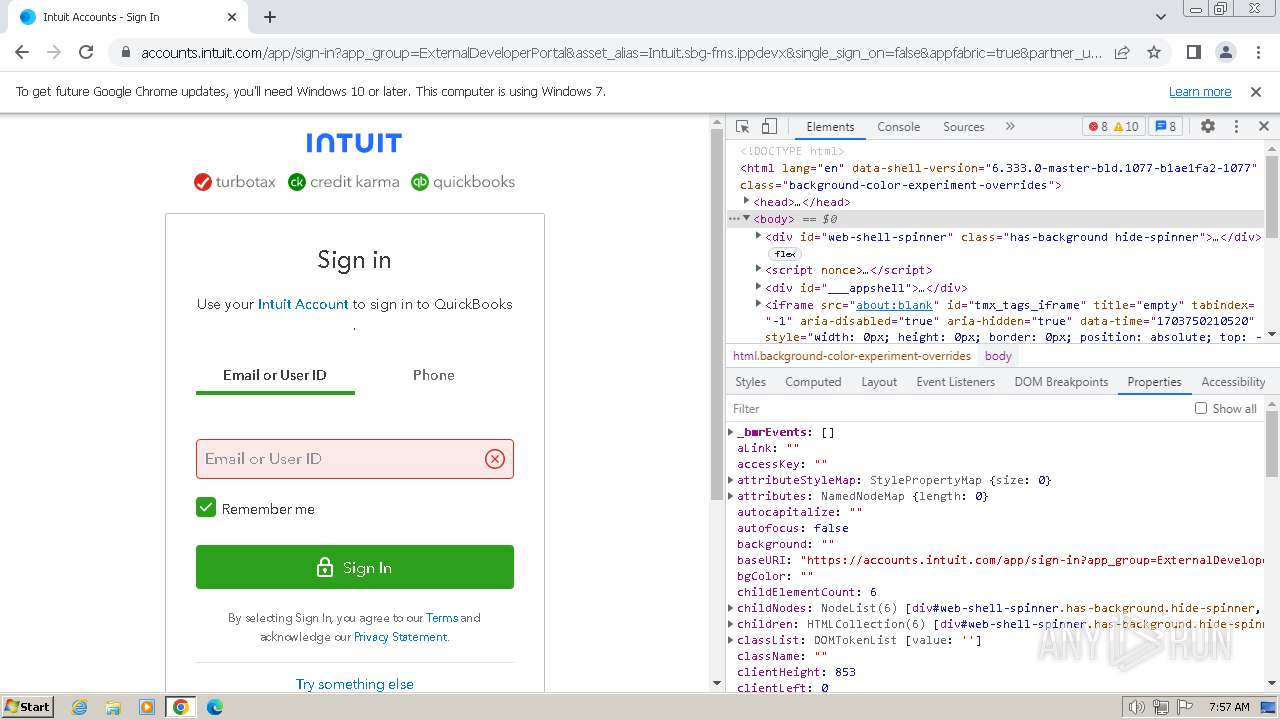Select the Phone sign-in tab
This screenshot has height=720, width=1280.
(x=434, y=375)
